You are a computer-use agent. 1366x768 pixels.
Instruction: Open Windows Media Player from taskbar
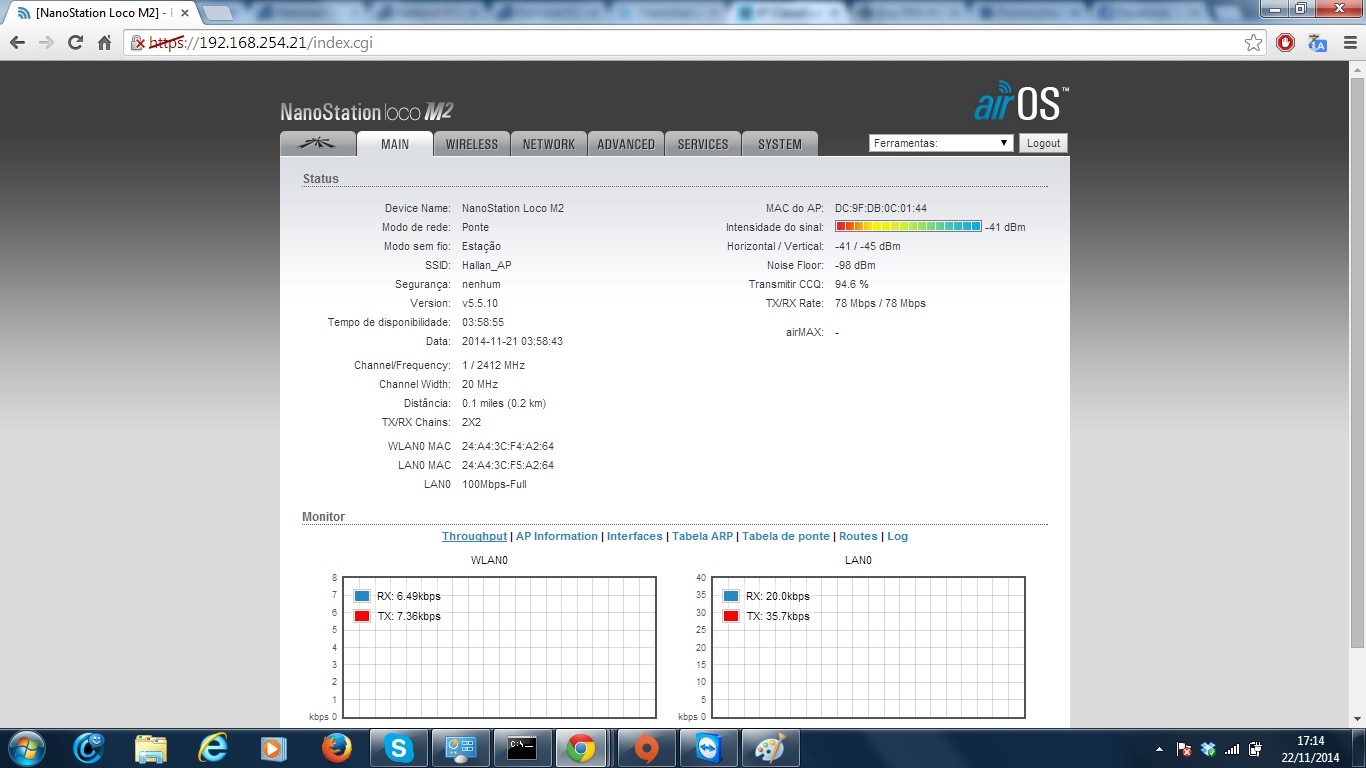click(274, 748)
